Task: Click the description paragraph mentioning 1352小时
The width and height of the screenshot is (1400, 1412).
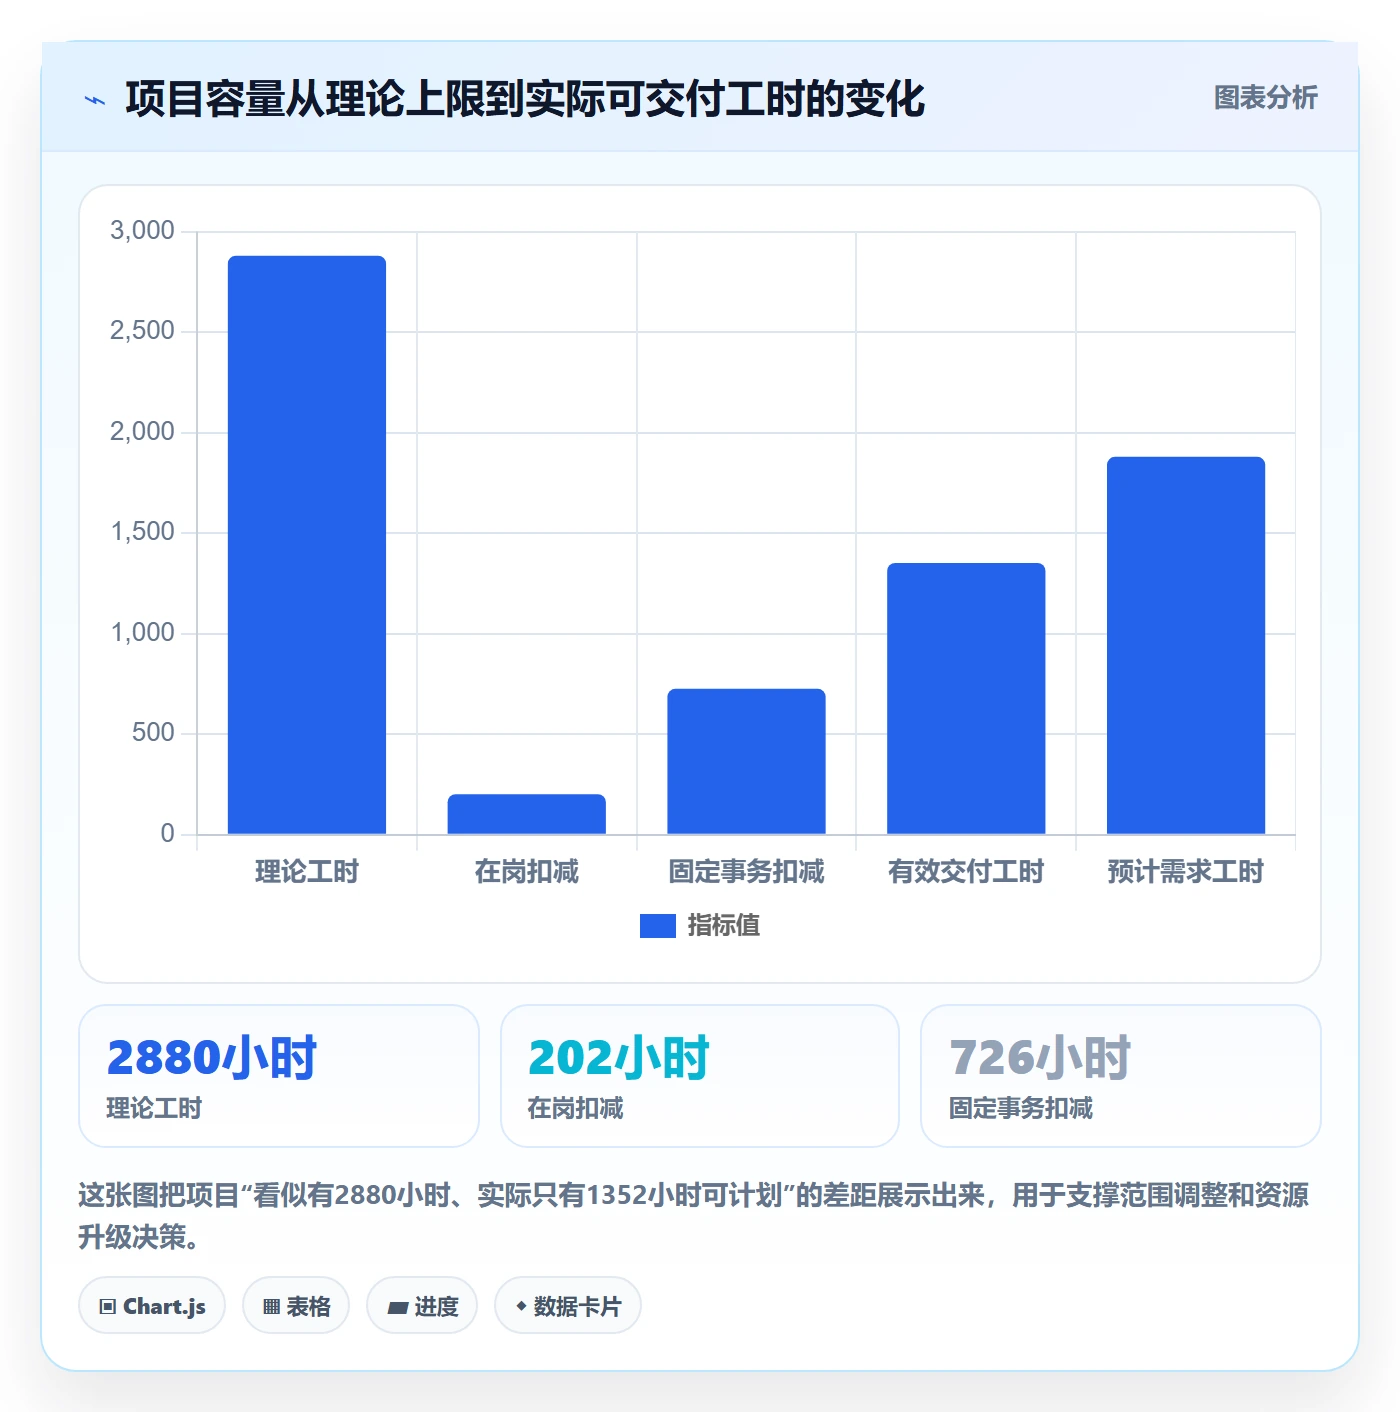Action: tap(694, 1216)
